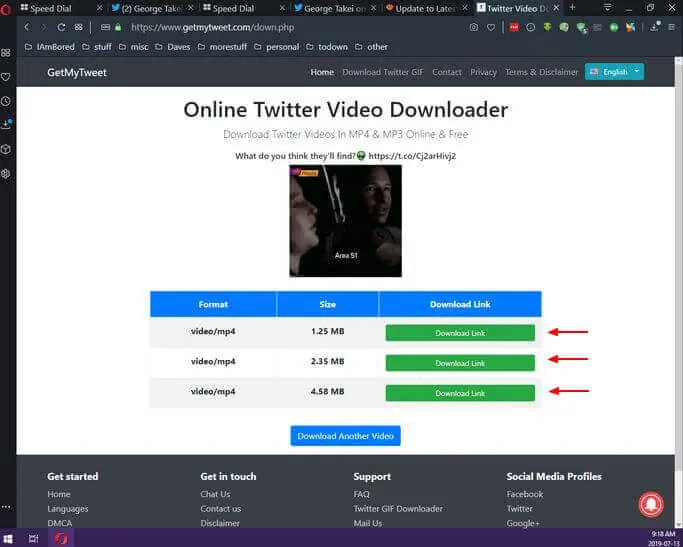Open the tab list menu button
The image size is (683, 547).
coord(607,8)
